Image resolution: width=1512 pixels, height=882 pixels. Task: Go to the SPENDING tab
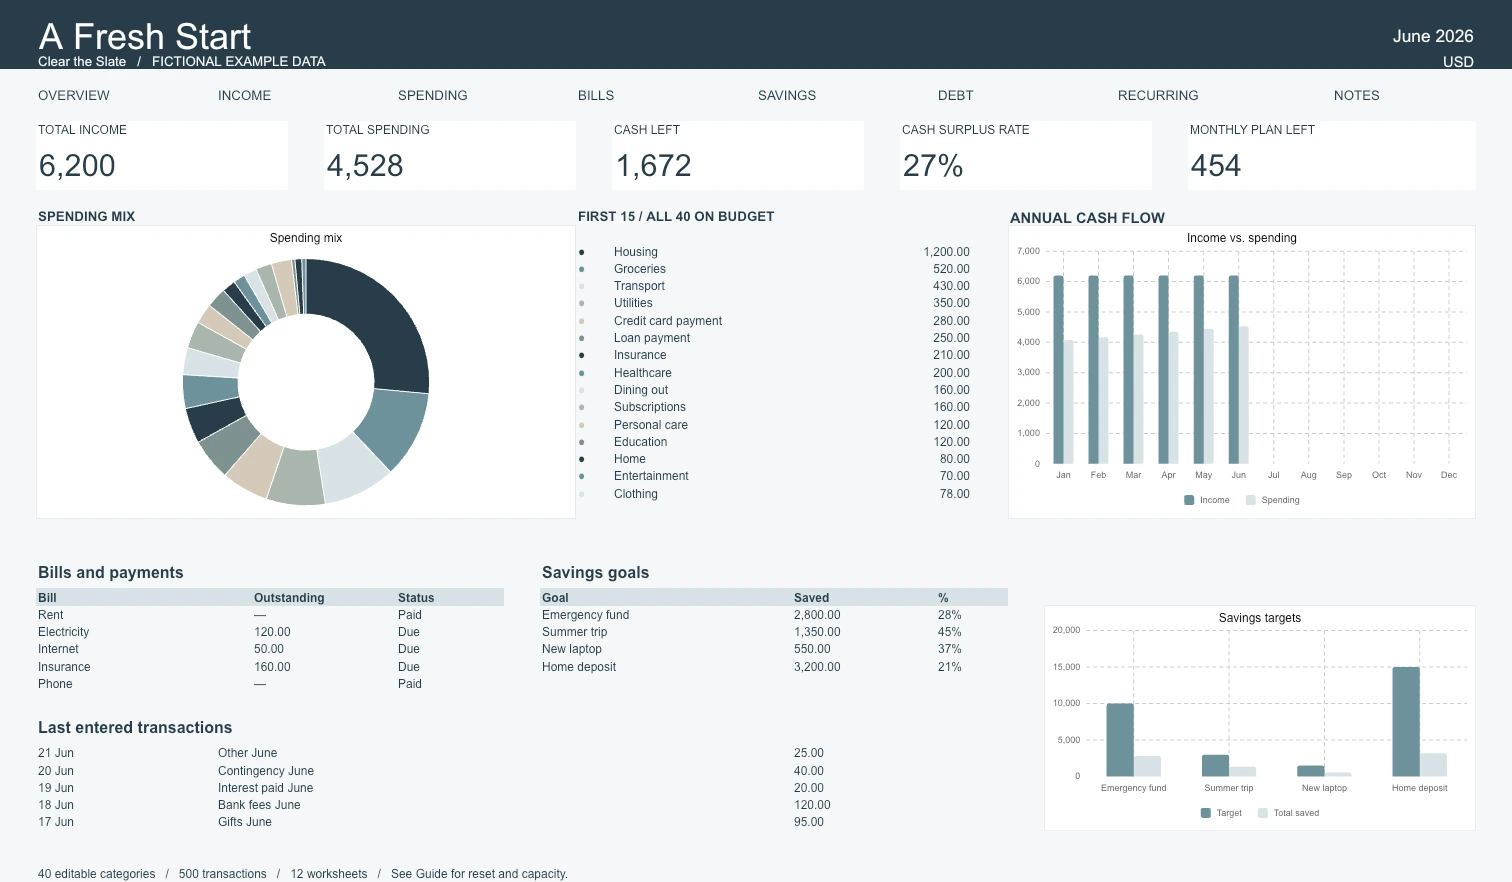coord(432,96)
